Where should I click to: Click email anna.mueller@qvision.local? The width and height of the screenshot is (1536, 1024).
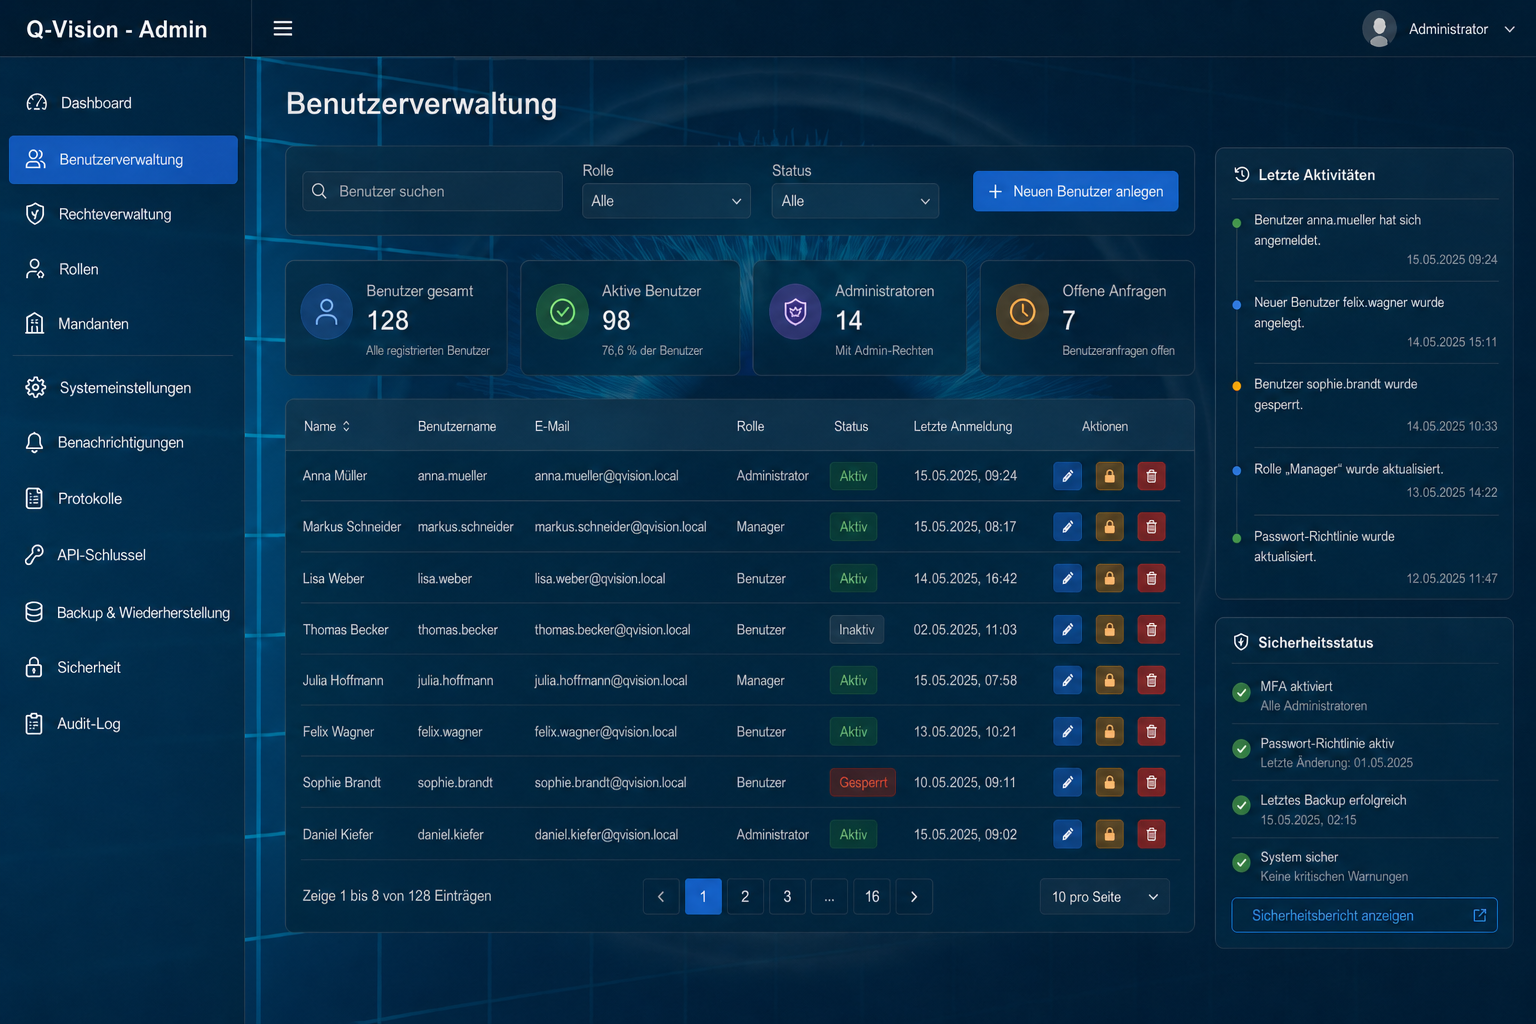click(606, 476)
